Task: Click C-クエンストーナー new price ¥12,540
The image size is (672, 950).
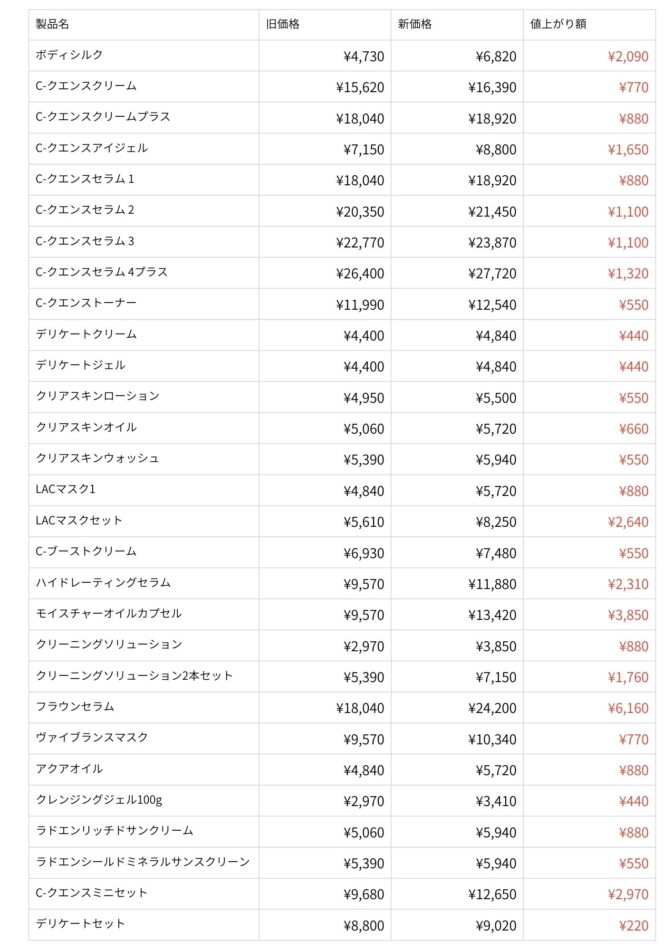Action: pos(492,304)
